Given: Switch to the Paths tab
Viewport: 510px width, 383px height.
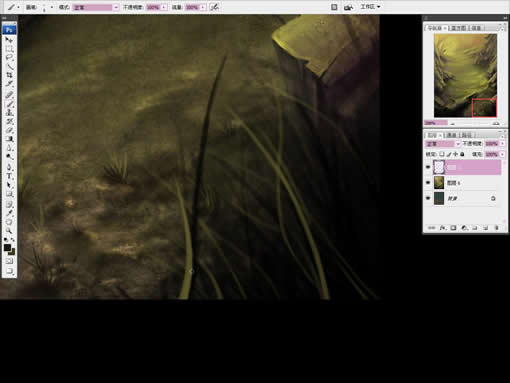Looking at the screenshot, I should (x=466, y=135).
